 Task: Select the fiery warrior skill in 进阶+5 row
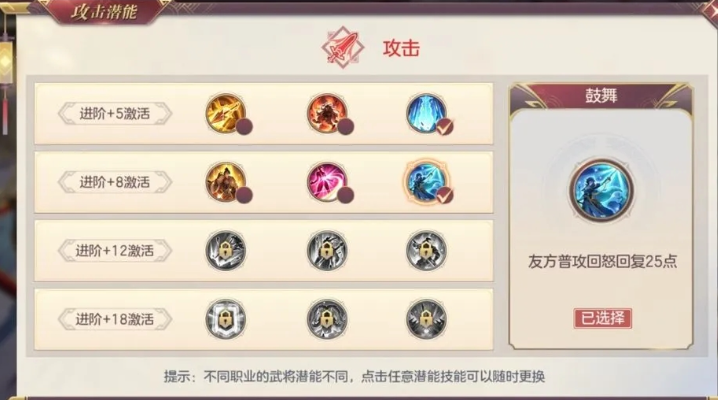tap(327, 113)
